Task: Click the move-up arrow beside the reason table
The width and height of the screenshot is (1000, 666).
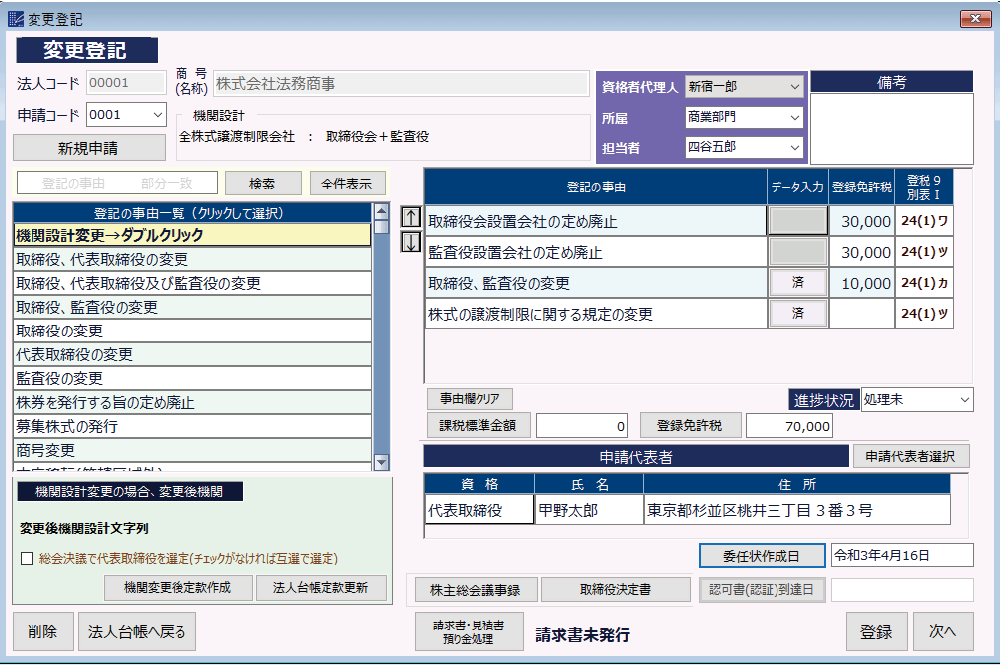Action: 410,217
